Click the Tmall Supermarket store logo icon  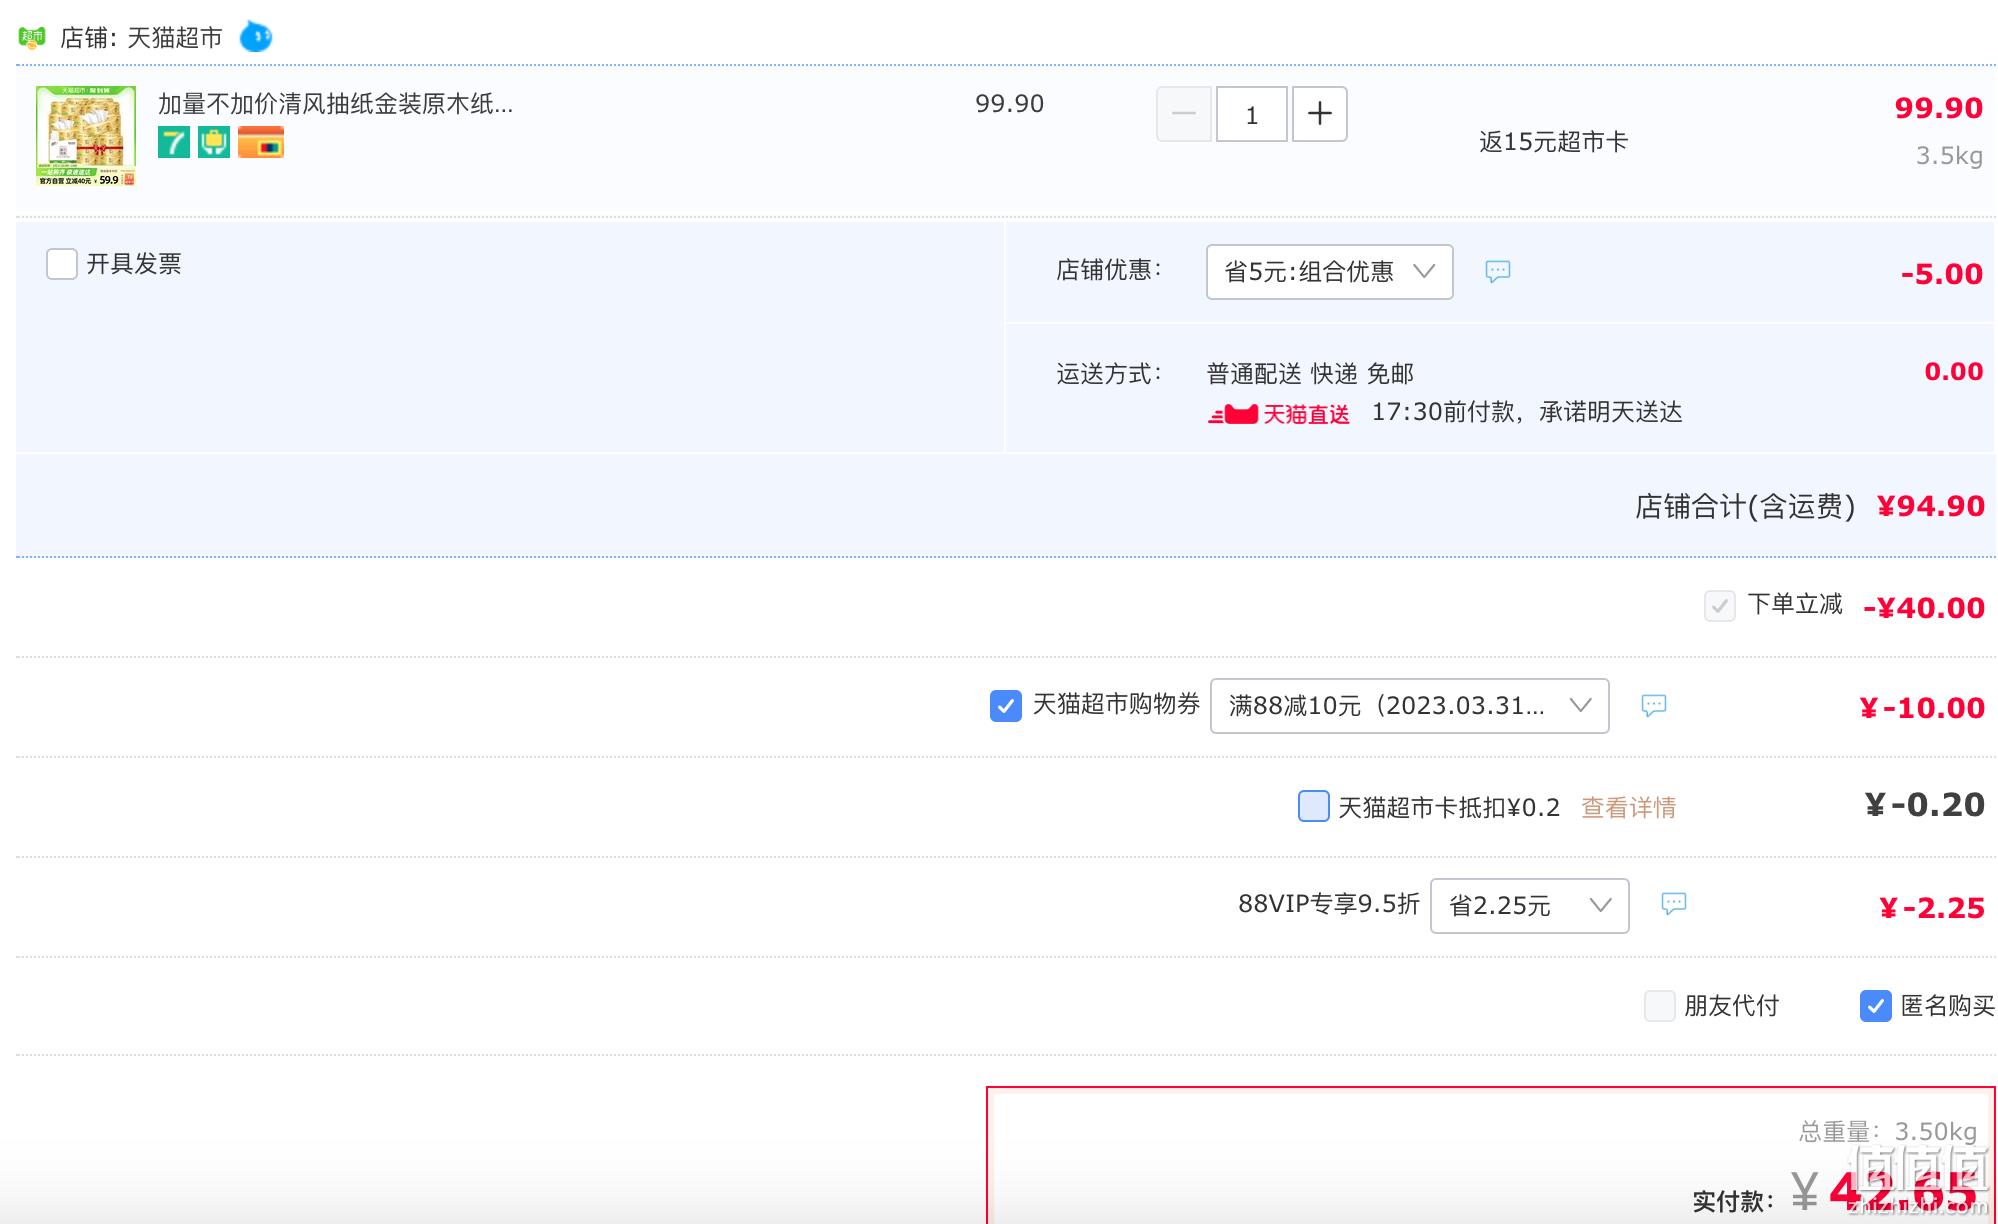[x=32, y=38]
